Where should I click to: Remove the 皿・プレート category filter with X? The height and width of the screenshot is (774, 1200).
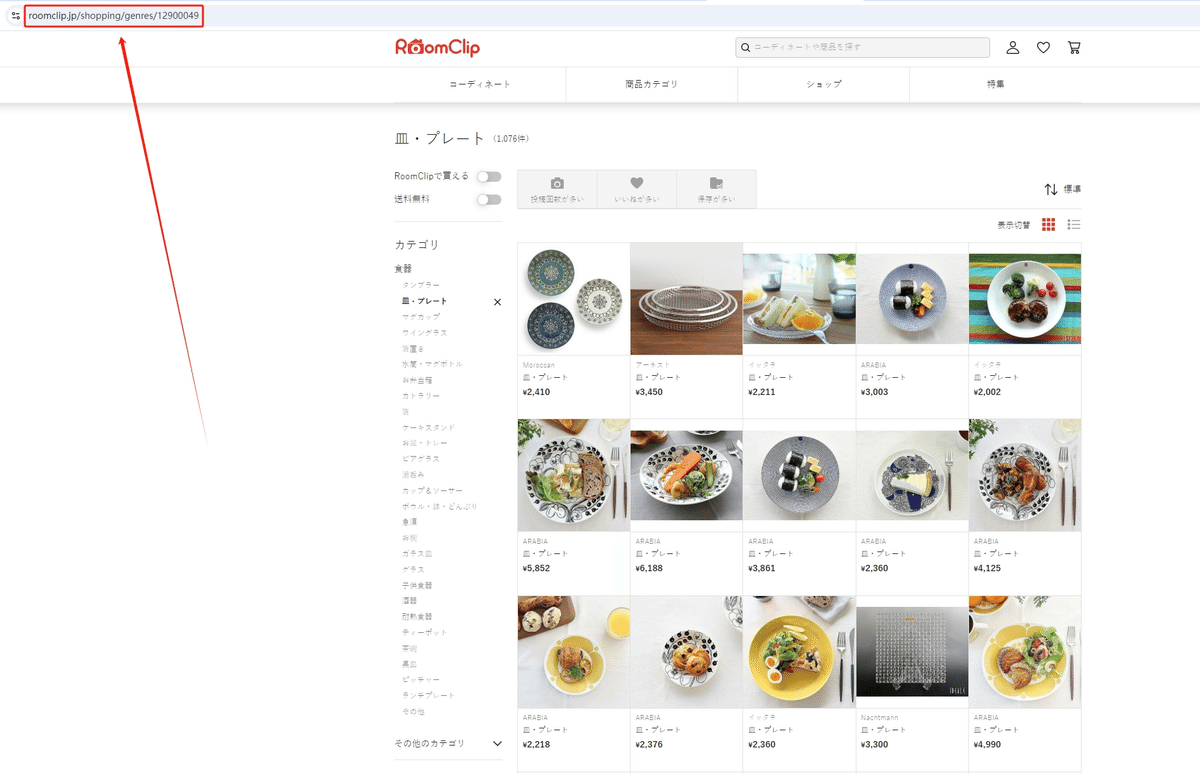pyautogui.click(x=497, y=301)
